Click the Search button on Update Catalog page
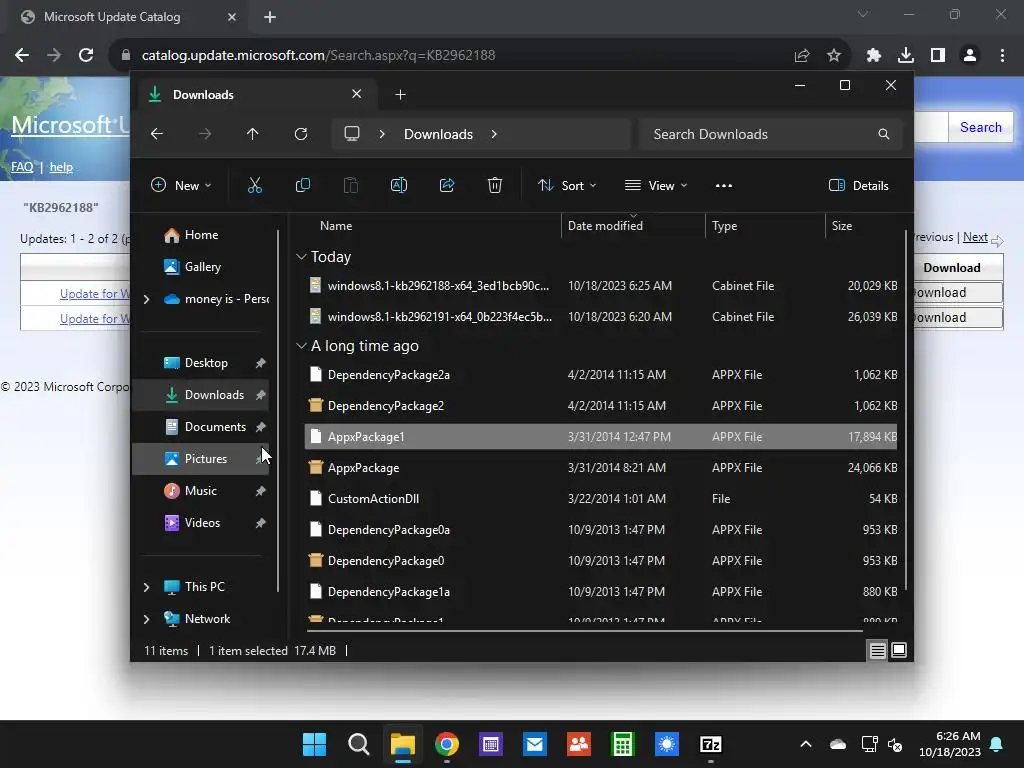This screenshot has width=1024, height=768. pyautogui.click(x=980, y=127)
